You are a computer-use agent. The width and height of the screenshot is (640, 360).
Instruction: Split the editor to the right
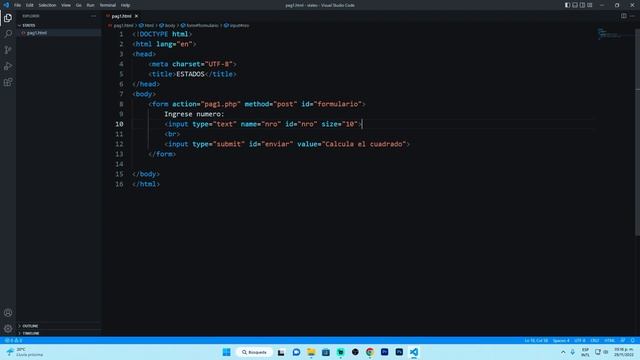coord(624,16)
